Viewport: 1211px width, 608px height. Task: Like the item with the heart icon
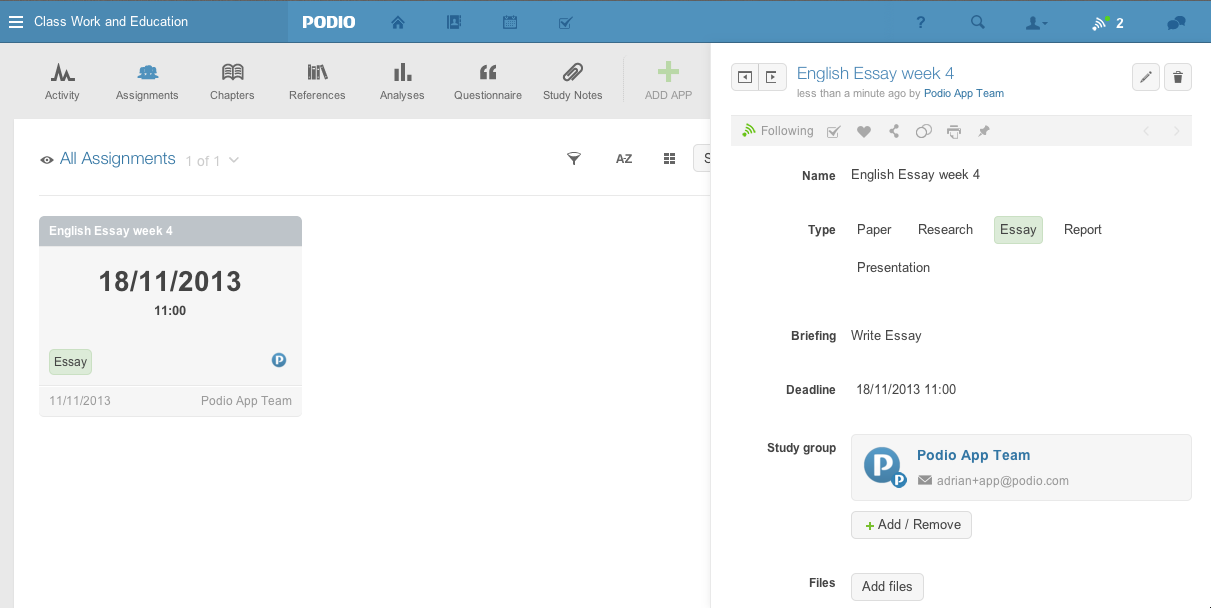pyautogui.click(x=864, y=131)
